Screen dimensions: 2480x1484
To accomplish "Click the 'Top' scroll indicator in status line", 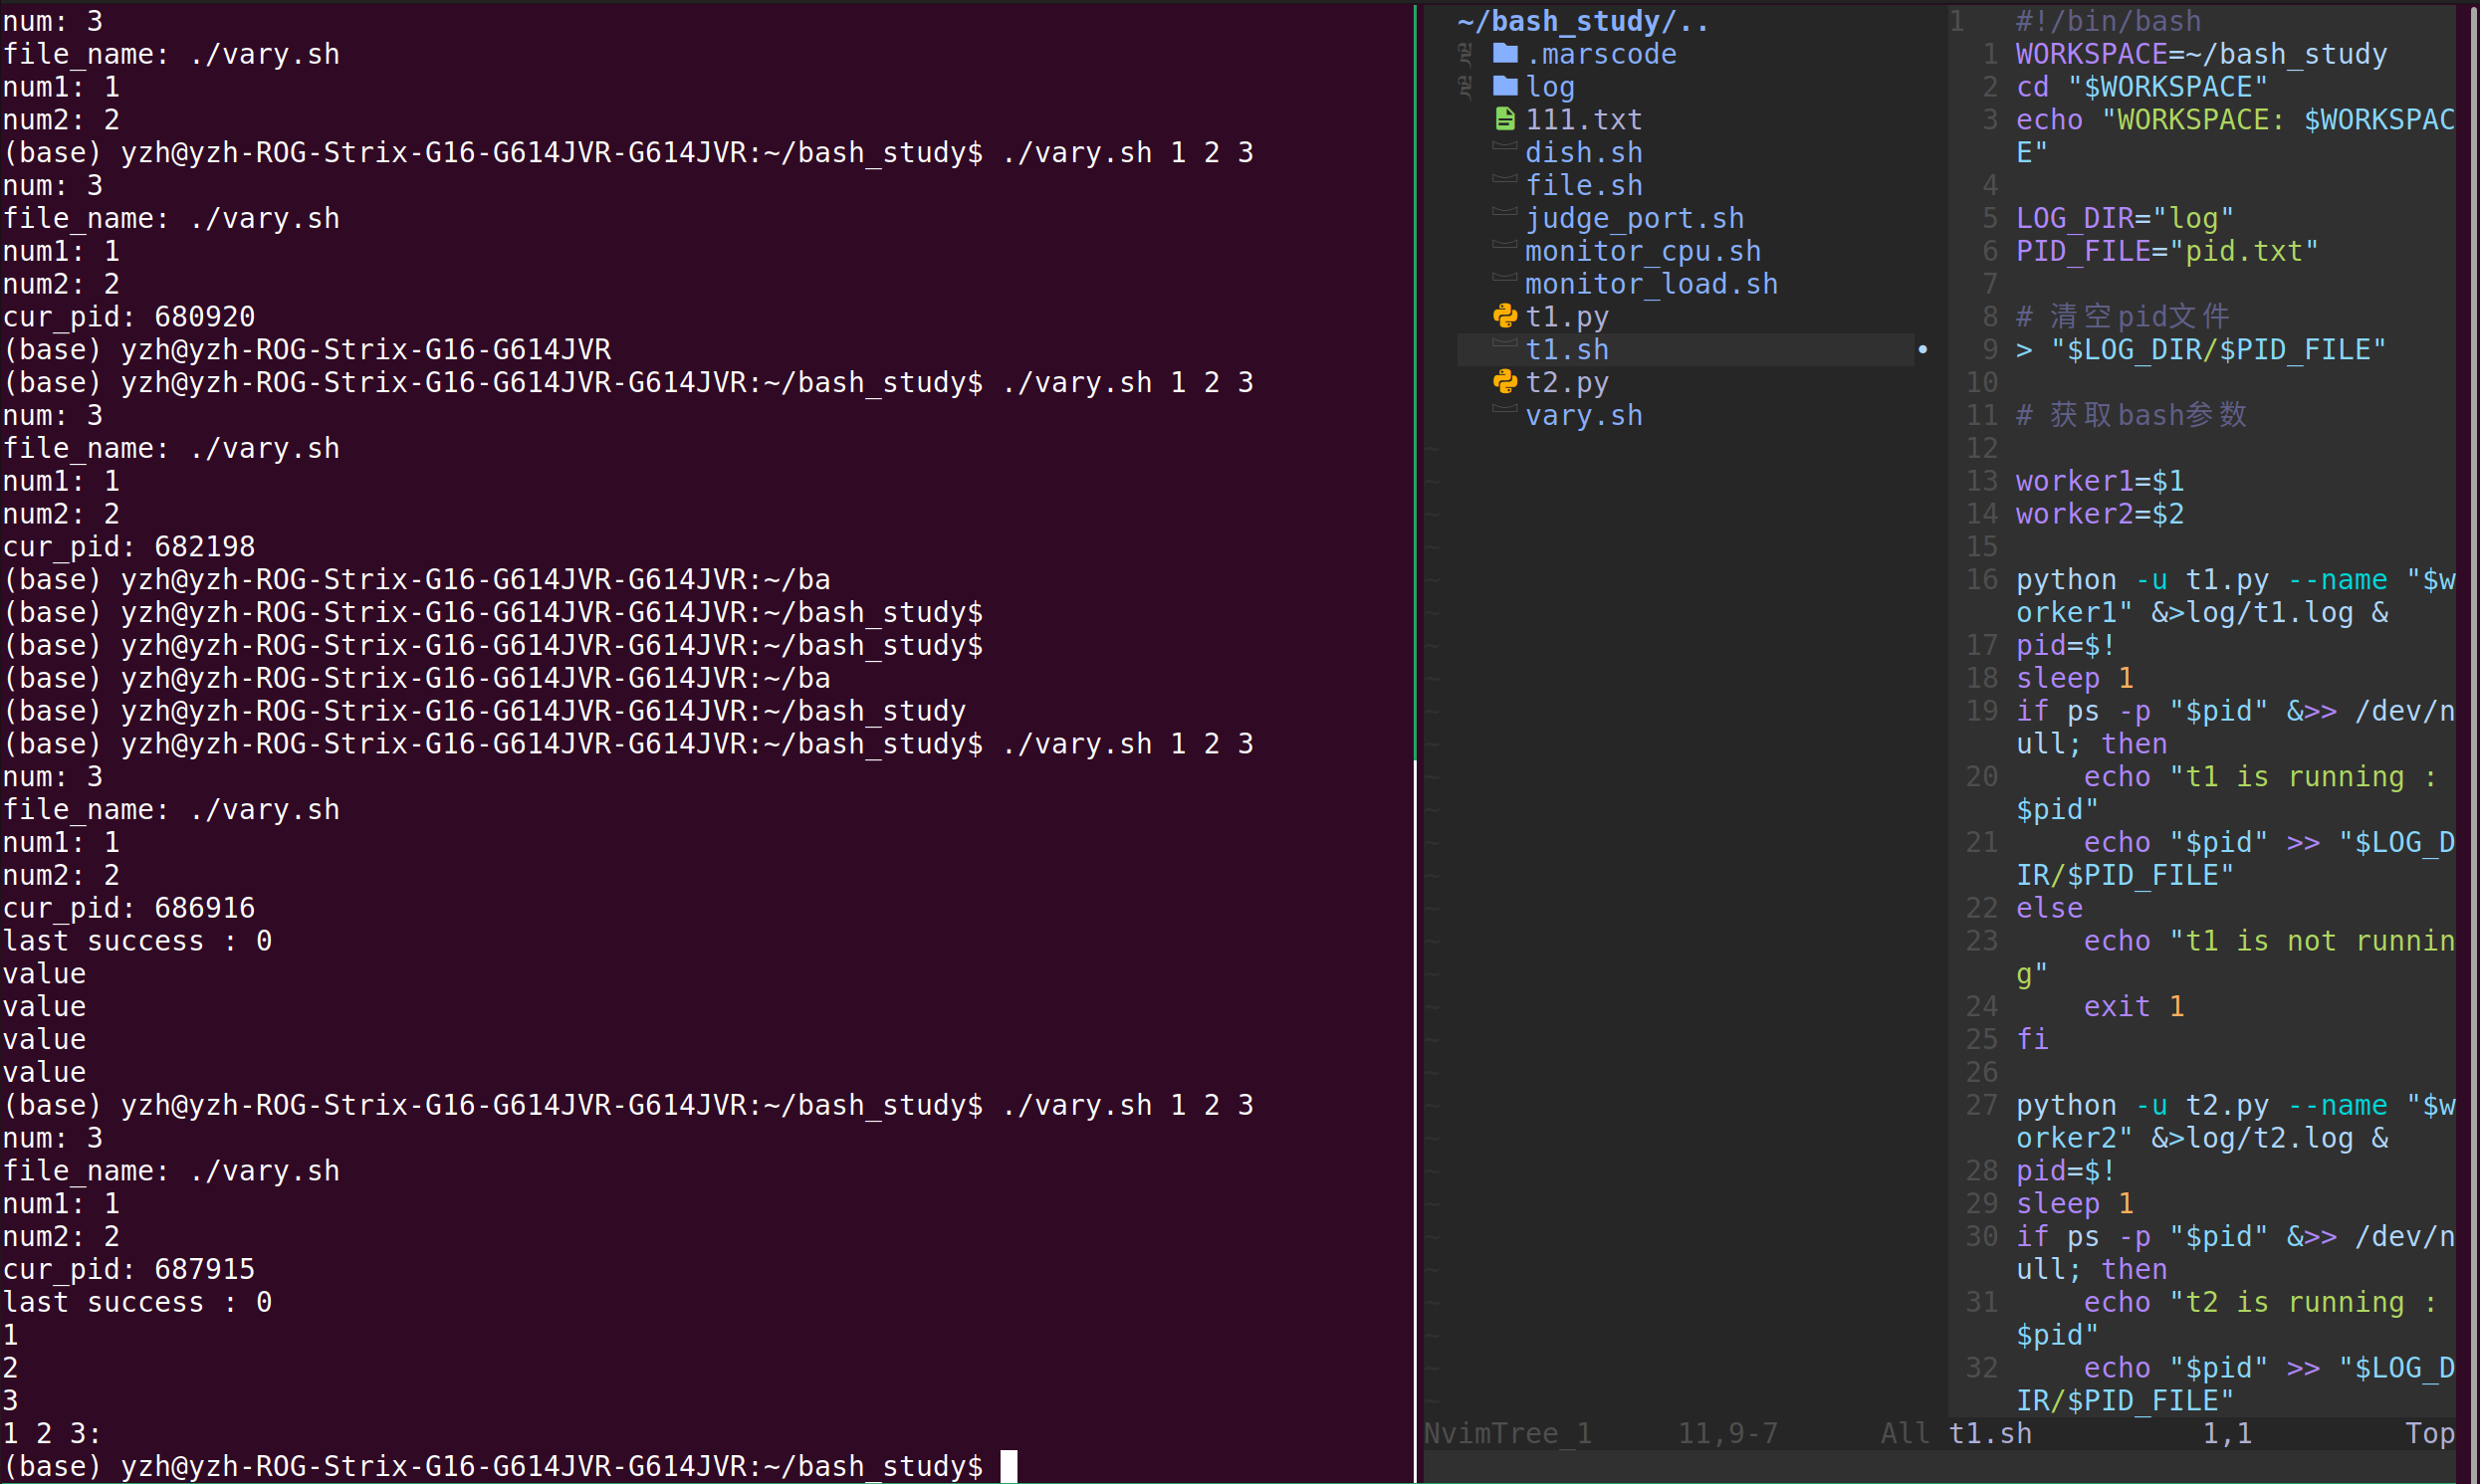I will (2430, 1434).
